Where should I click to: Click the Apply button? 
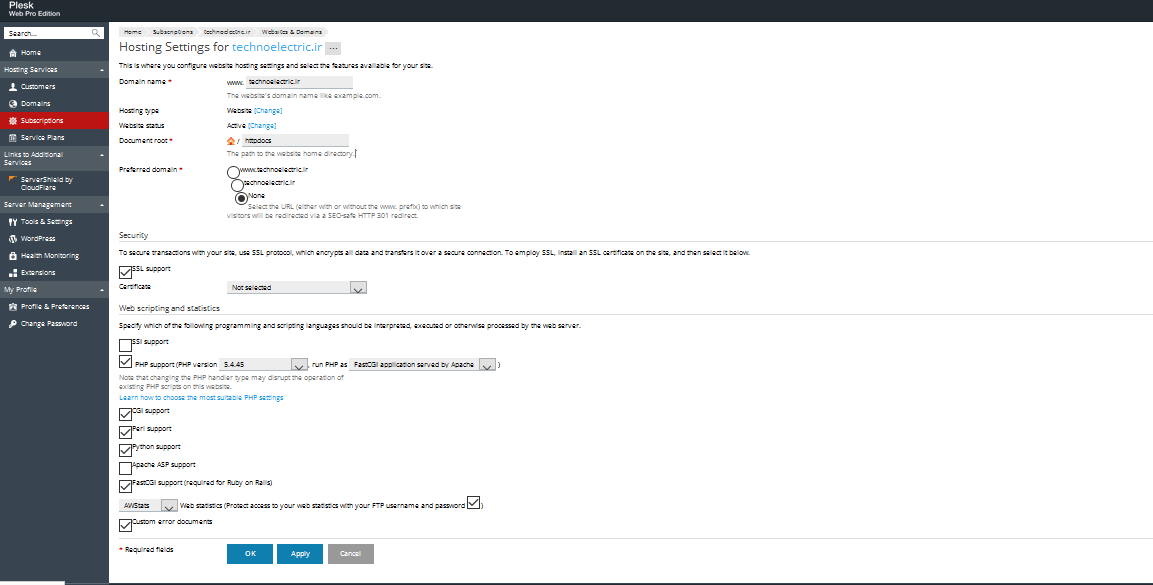(x=300, y=554)
